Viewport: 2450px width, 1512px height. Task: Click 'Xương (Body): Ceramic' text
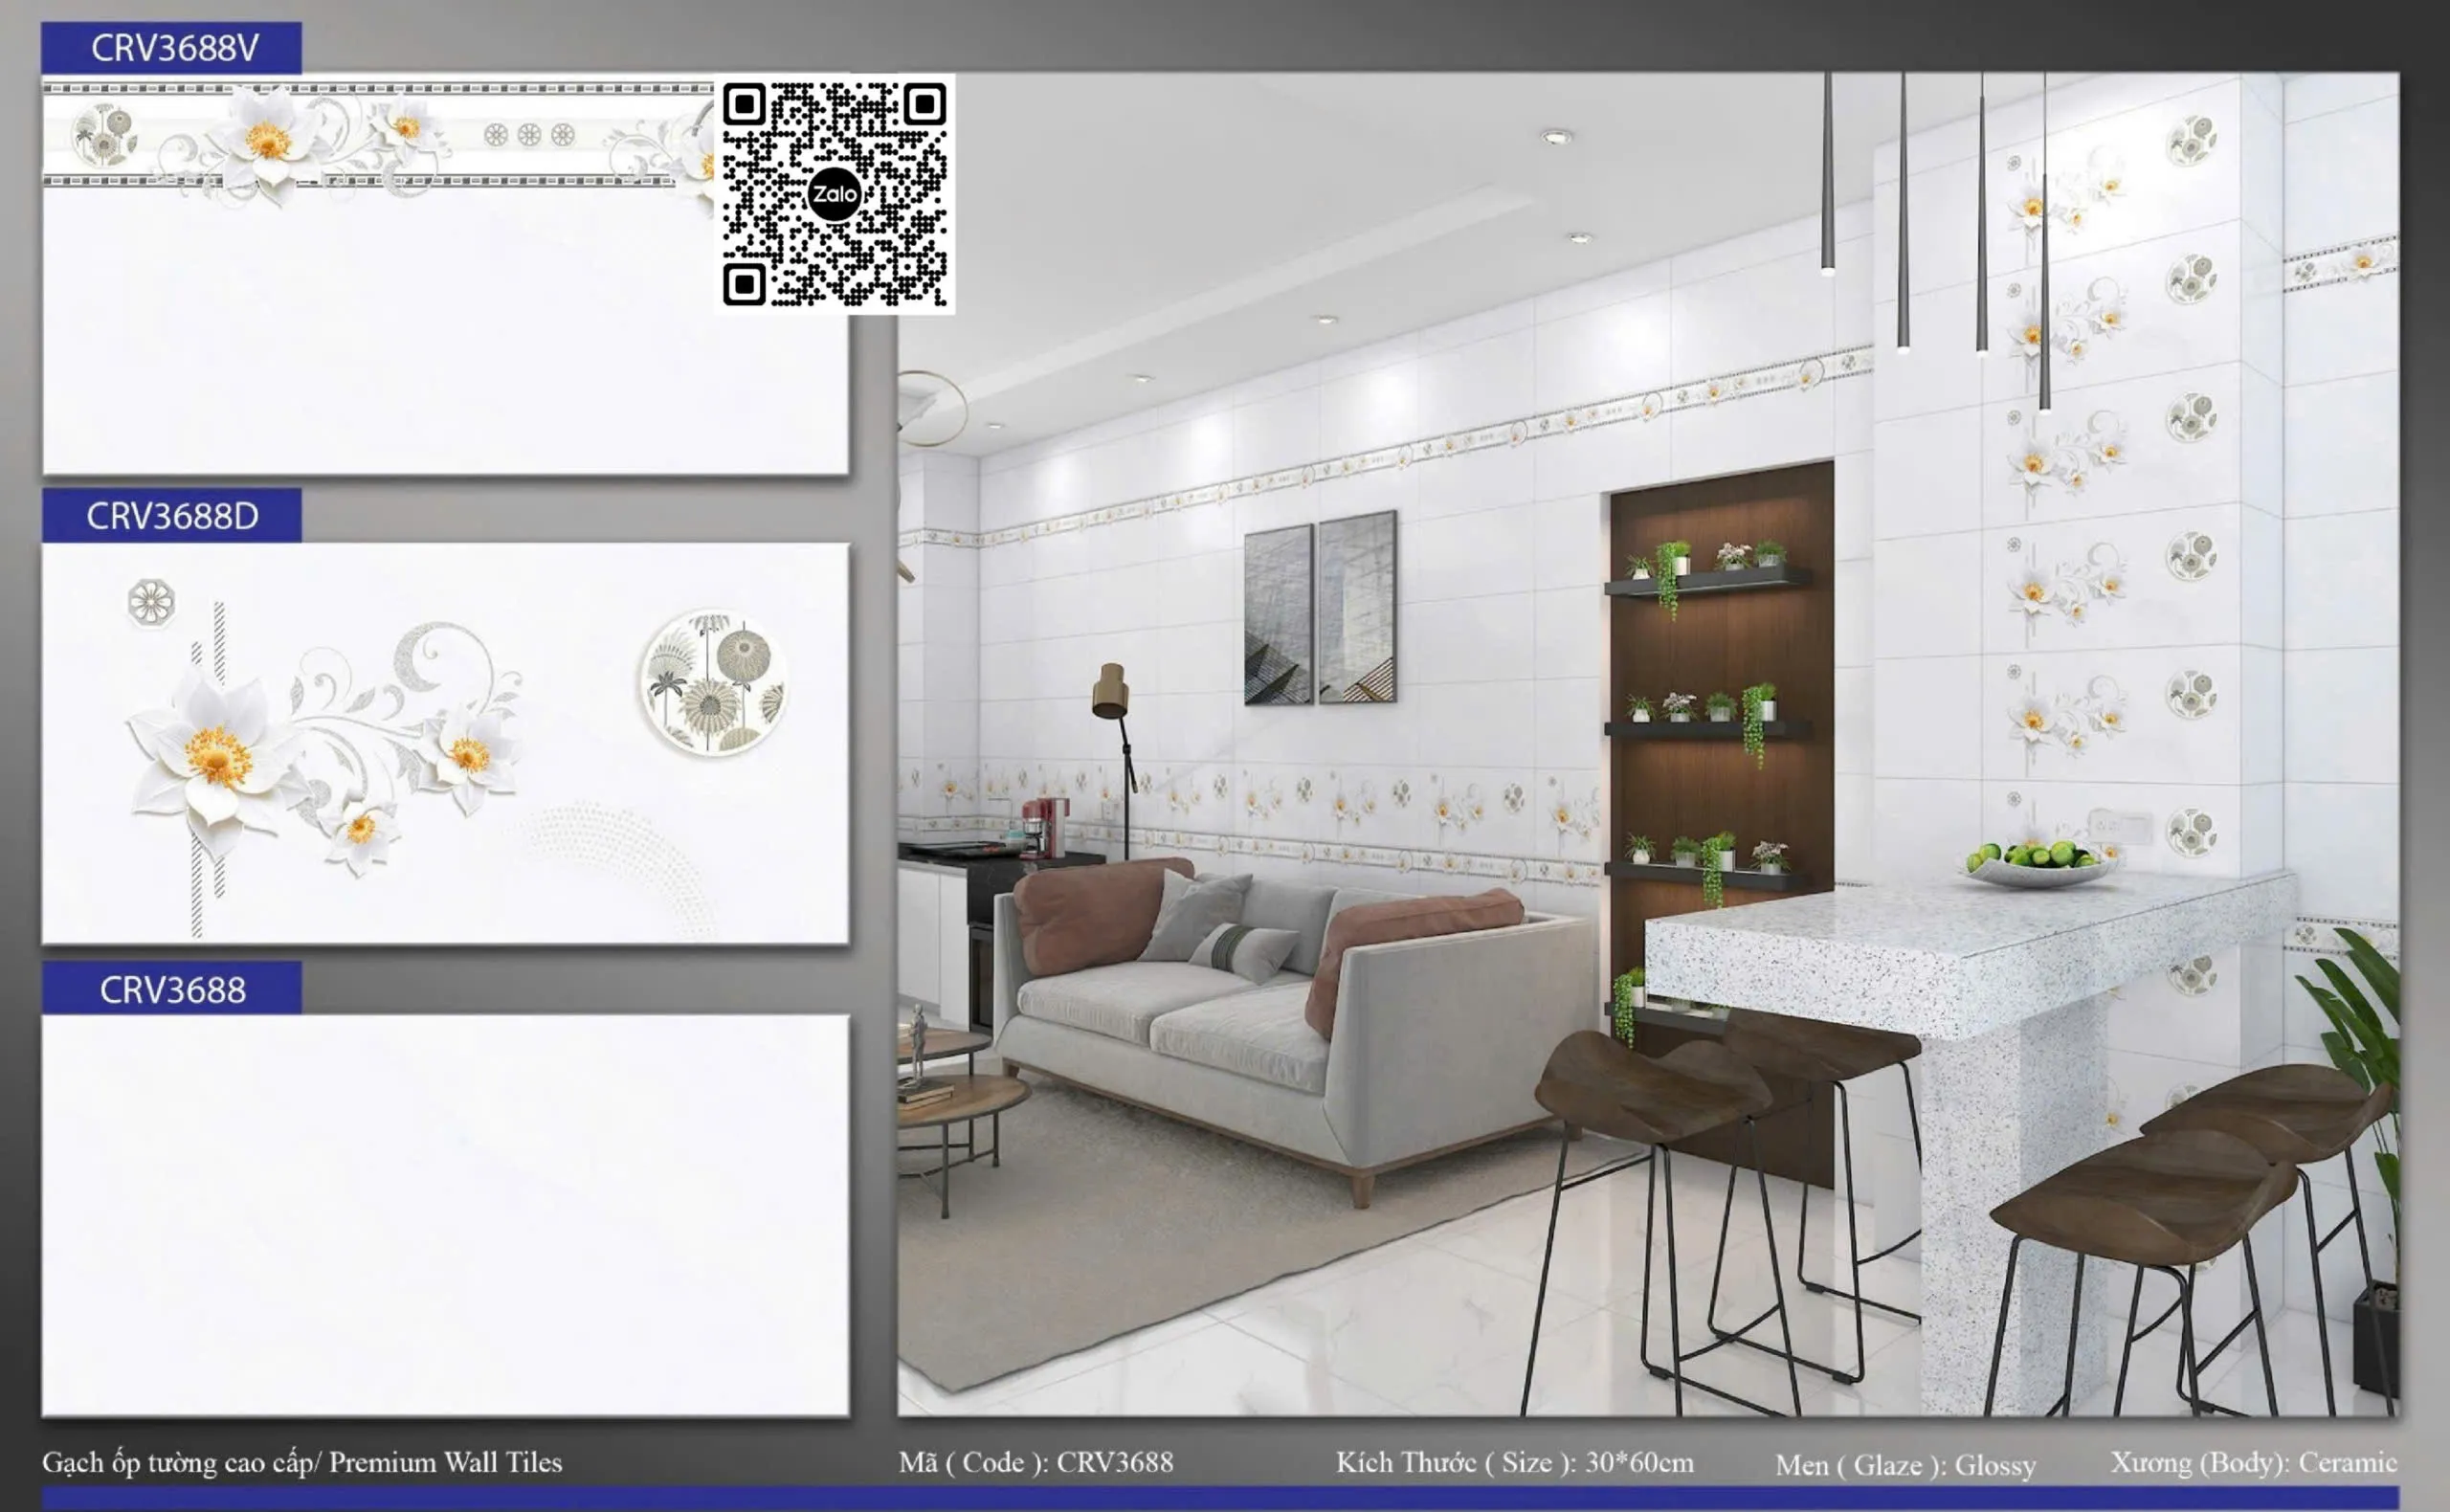[x=2254, y=1463]
